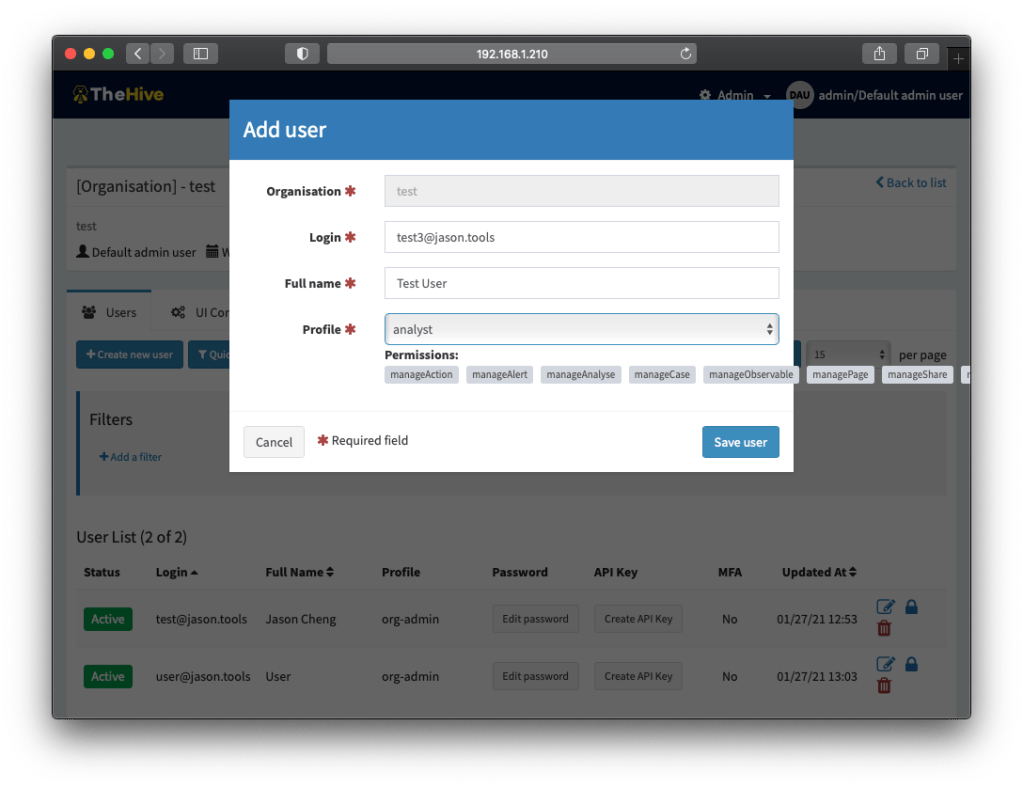Reload the page with refresh icon
The height and width of the screenshot is (788, 1023).
pyautogui.click(x=685, y=54)
